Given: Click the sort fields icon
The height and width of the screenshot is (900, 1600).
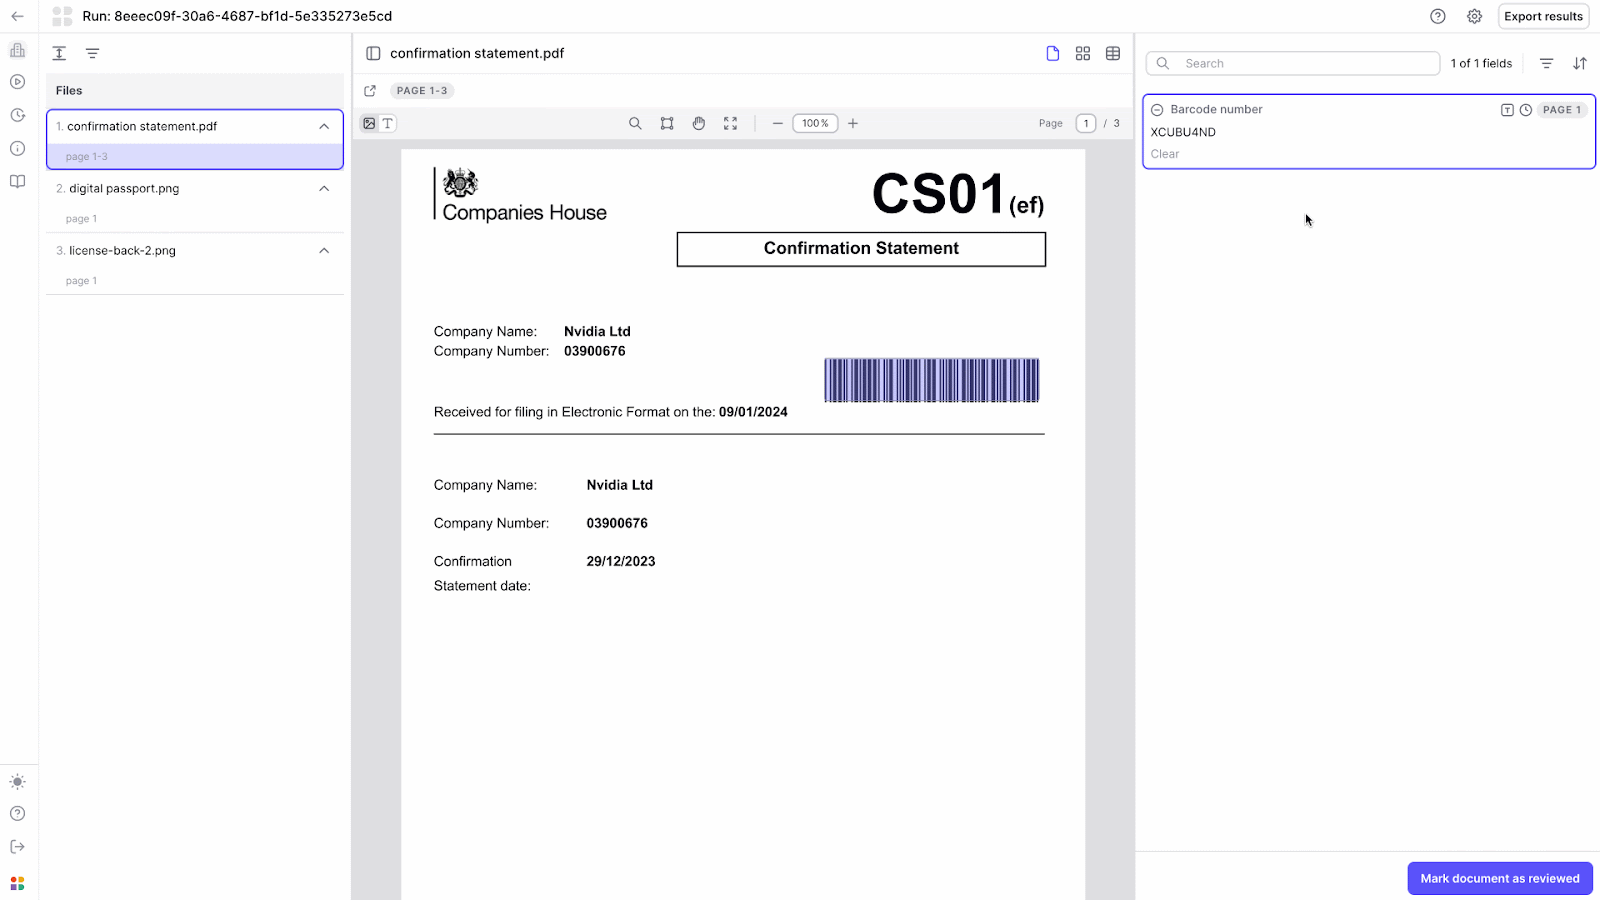Looking at the screenshot, I should [1580, 63].
